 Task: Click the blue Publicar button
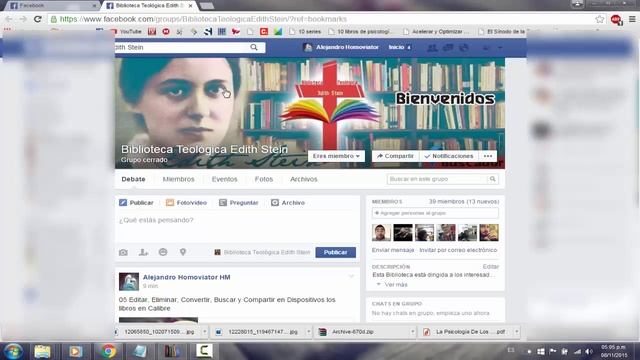point(336,252)
